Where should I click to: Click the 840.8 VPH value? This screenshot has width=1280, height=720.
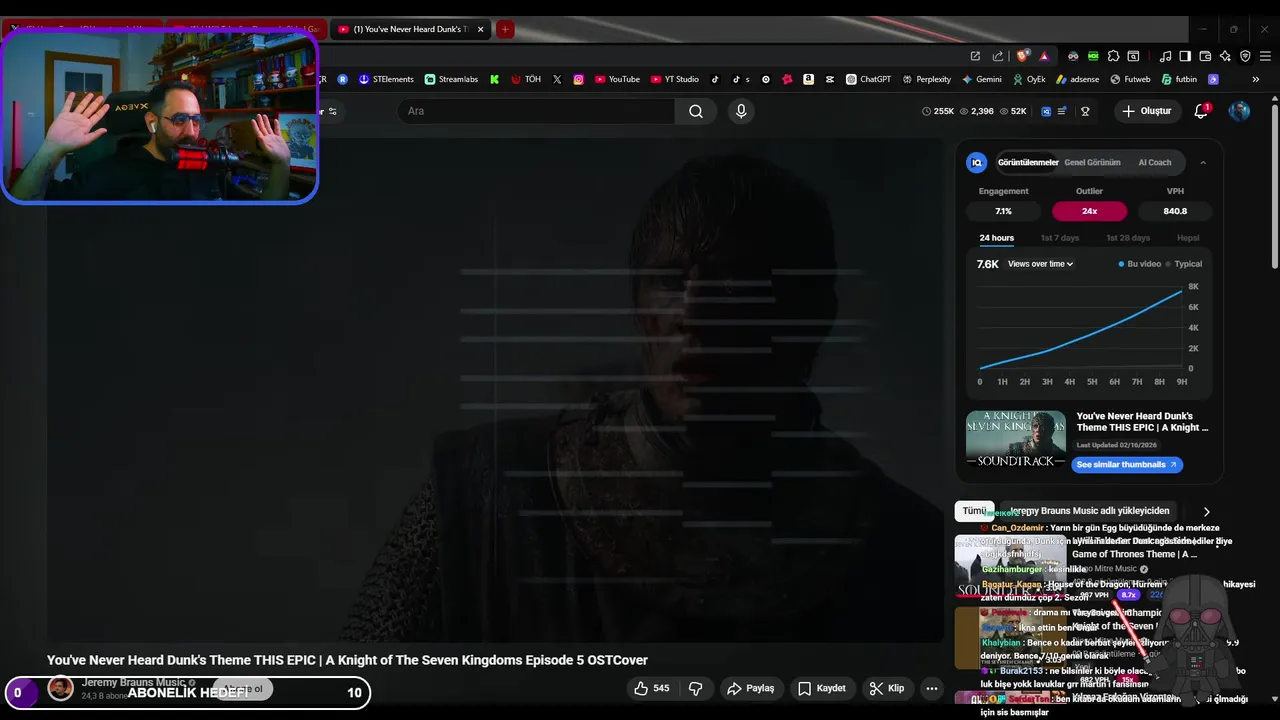pyautogui.click(x=1175, y=211)
